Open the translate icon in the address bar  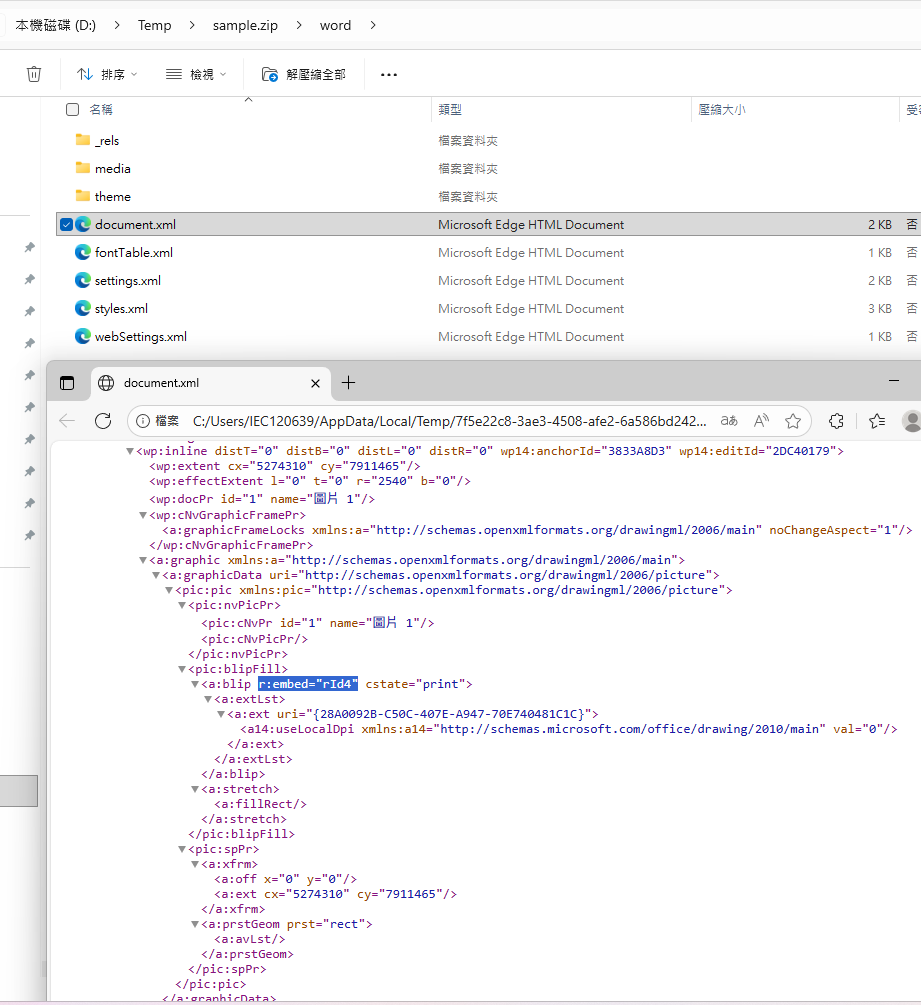click(x=729, y=421)
